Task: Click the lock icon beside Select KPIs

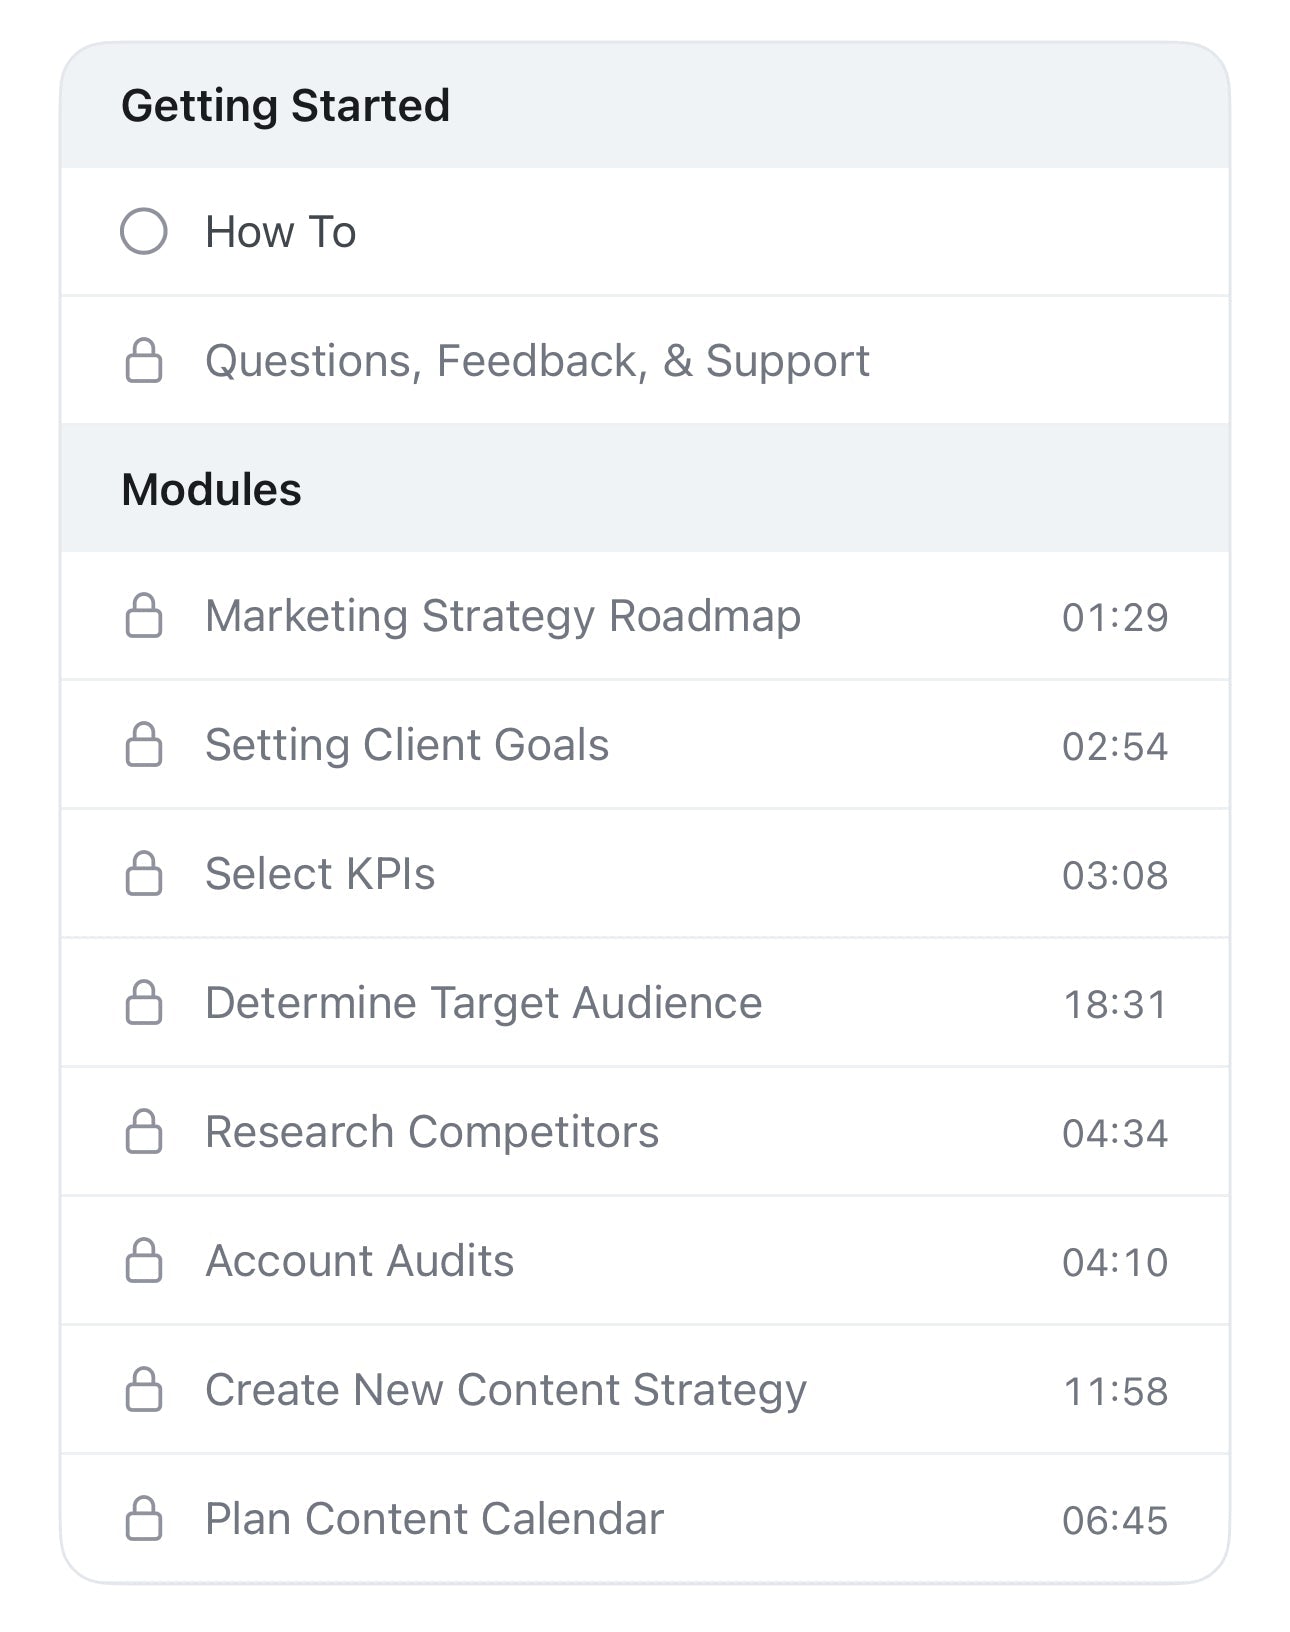Action: coord(144,874)
